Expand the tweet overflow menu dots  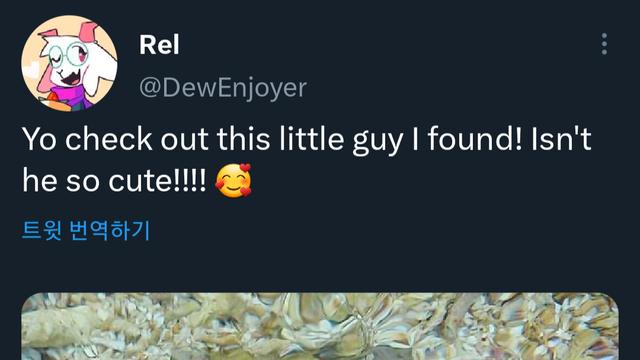point(604,44)
